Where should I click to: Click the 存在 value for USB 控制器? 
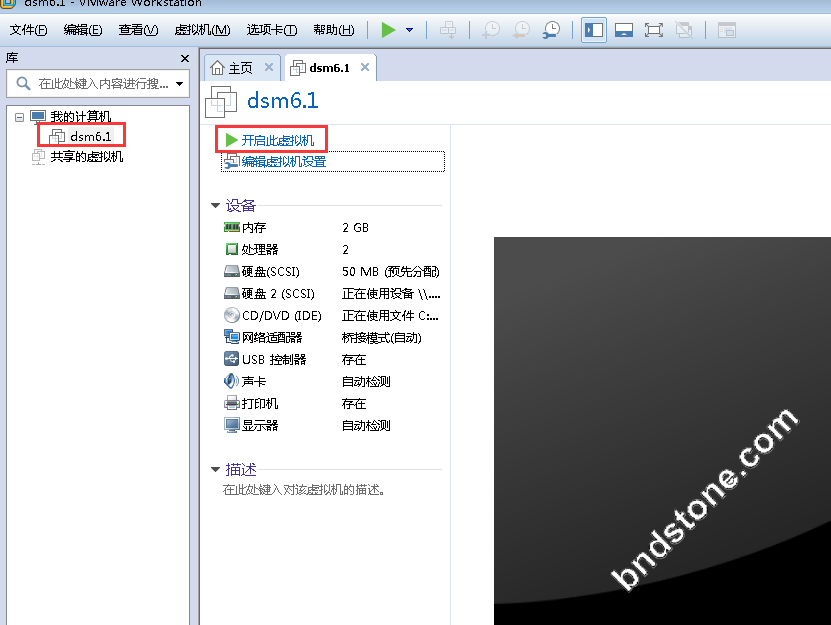point(354,359)
